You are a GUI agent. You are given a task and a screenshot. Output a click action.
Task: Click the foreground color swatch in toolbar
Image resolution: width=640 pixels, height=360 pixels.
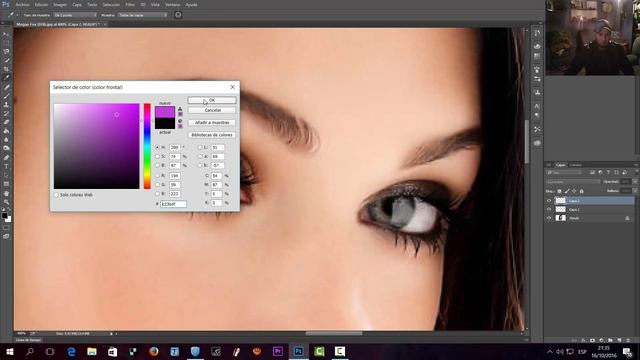[x=4, y=216]
